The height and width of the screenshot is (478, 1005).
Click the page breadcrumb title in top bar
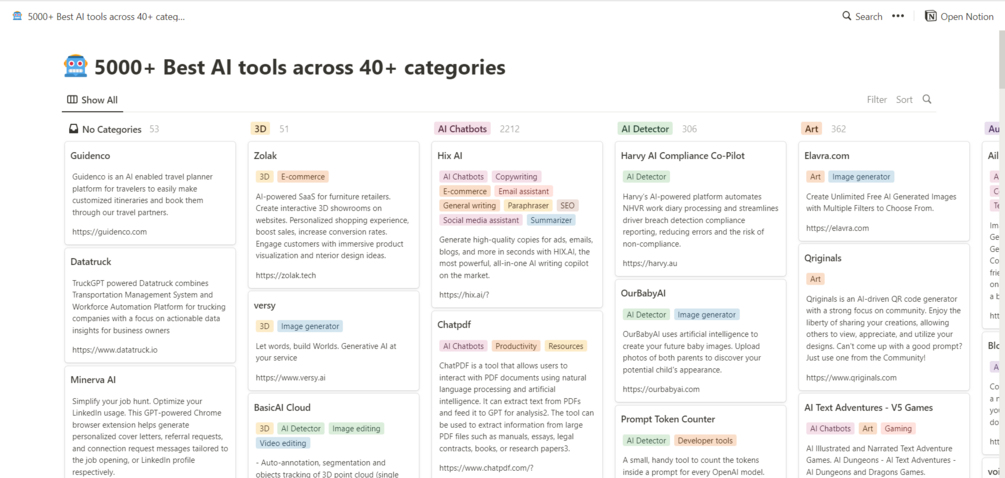[x=106, y=17]
